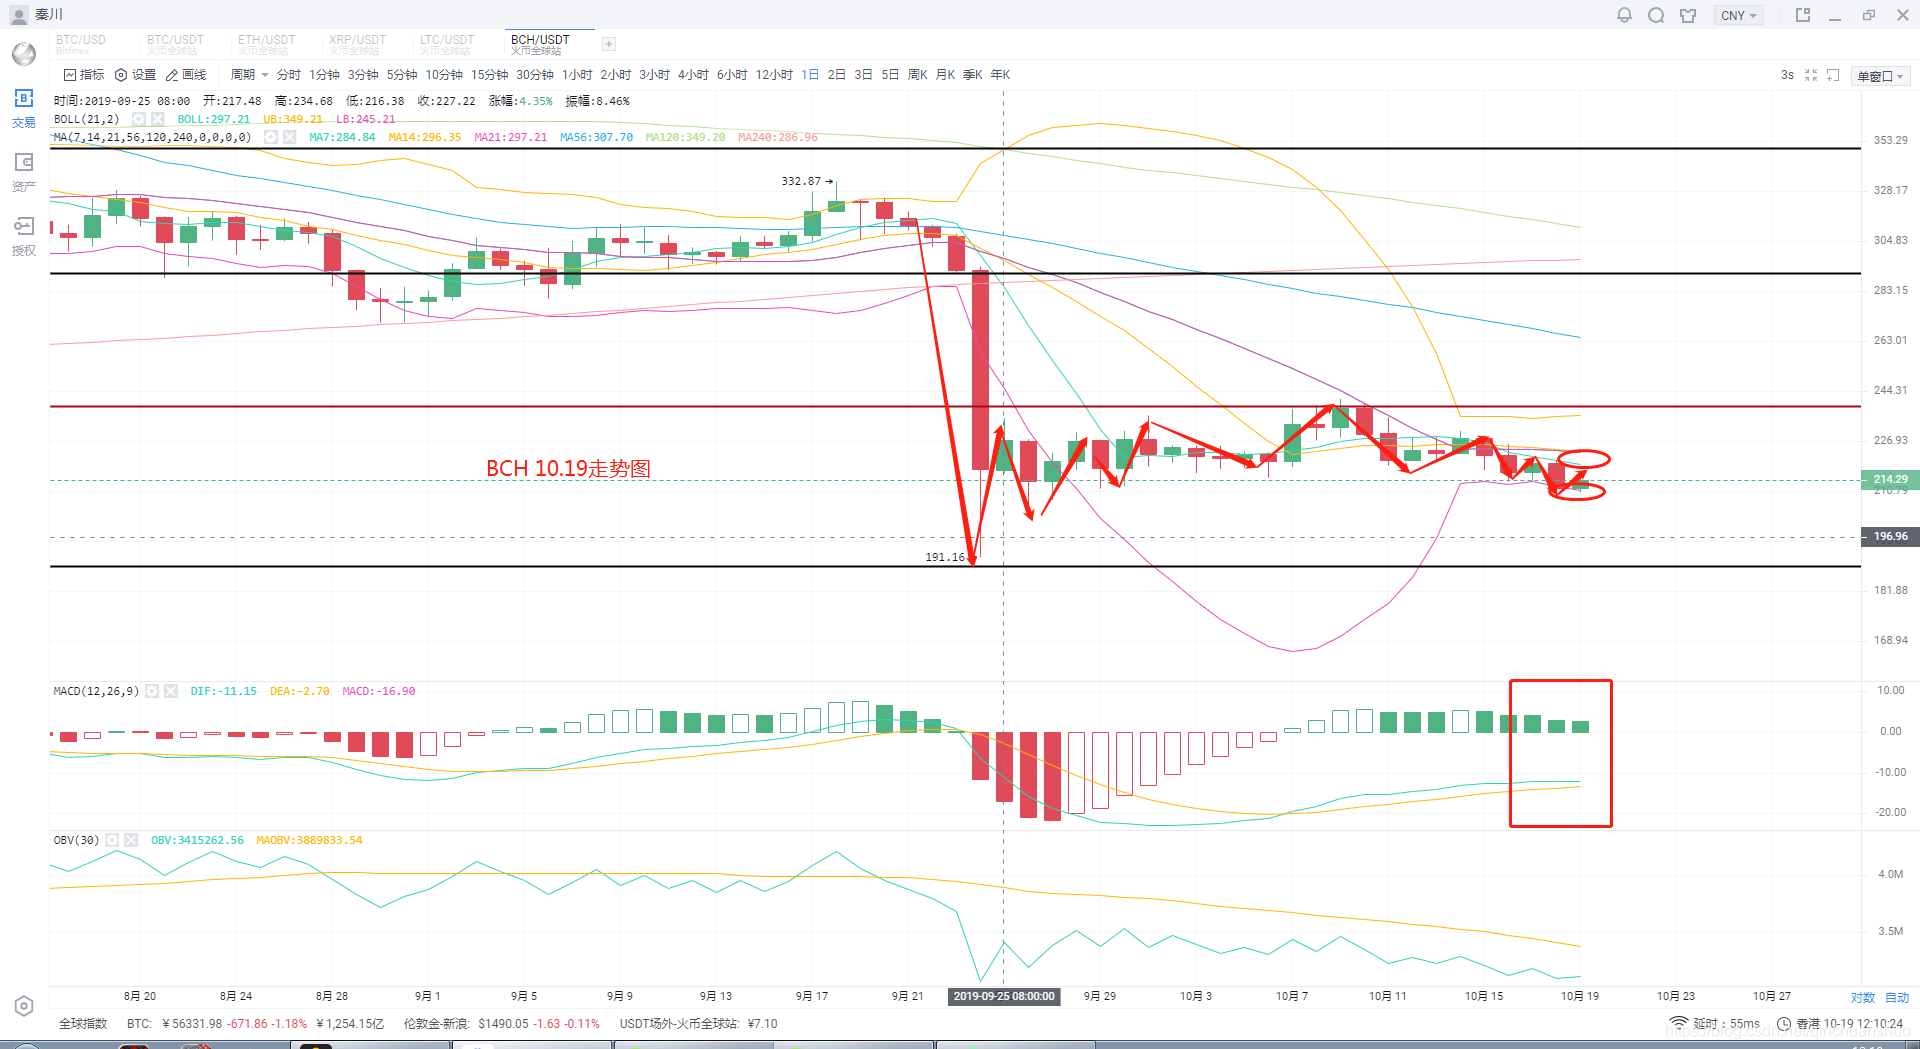Select the 15分钟 period
The width and height of the screenshot is (1920, 1049).
point(490,75)
